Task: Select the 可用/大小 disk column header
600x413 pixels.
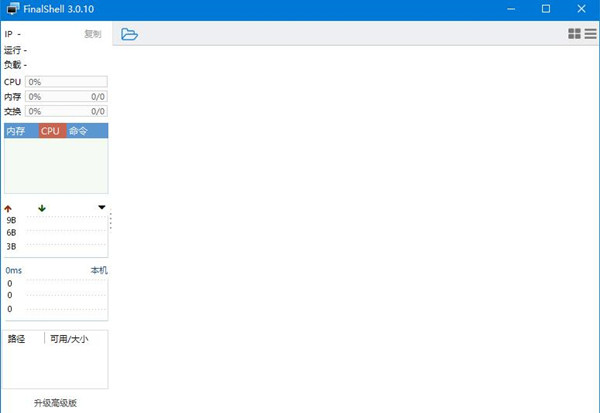Action: pos(70,339)
